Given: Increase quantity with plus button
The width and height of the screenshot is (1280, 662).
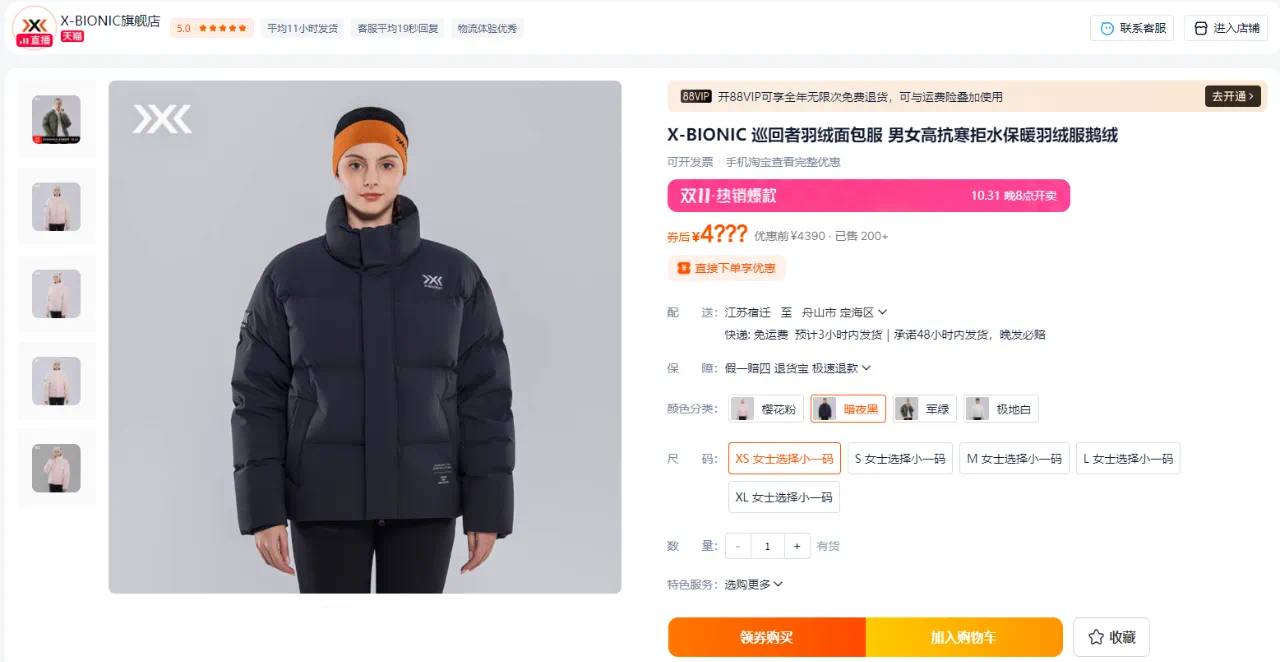Looking at the screenshot, I should pyautogui.click(x=796, y=546).
